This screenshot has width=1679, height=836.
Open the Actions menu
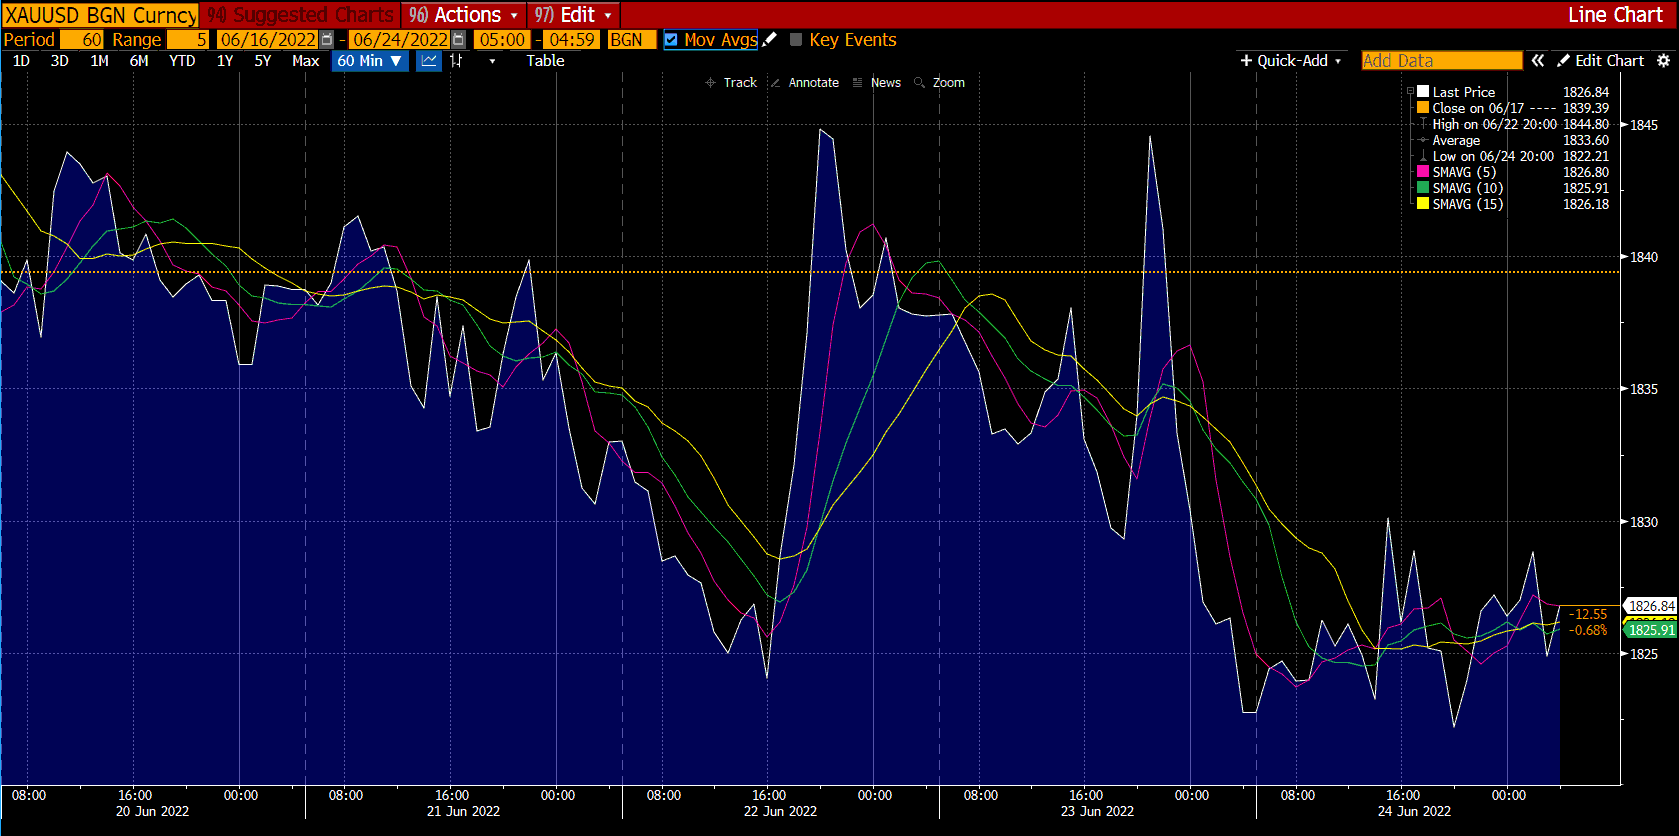[x=464, y=15]
